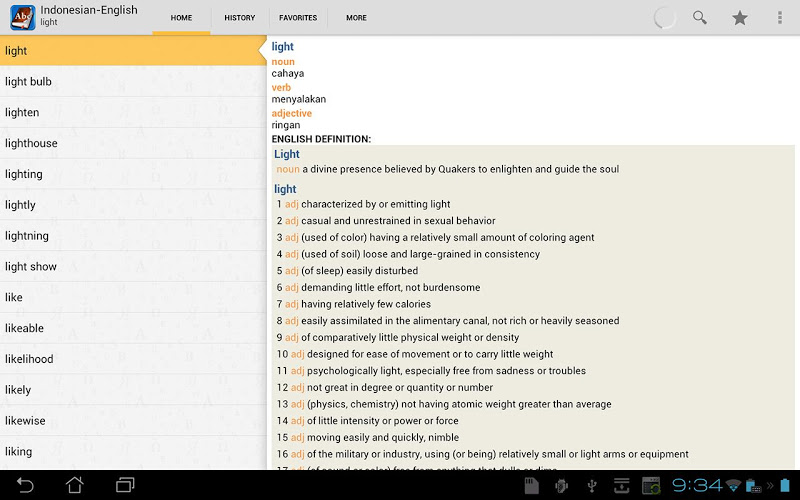Open the three-dot overflow menu
The width and height of the screenshot is (800, 500).
point(780,18)
